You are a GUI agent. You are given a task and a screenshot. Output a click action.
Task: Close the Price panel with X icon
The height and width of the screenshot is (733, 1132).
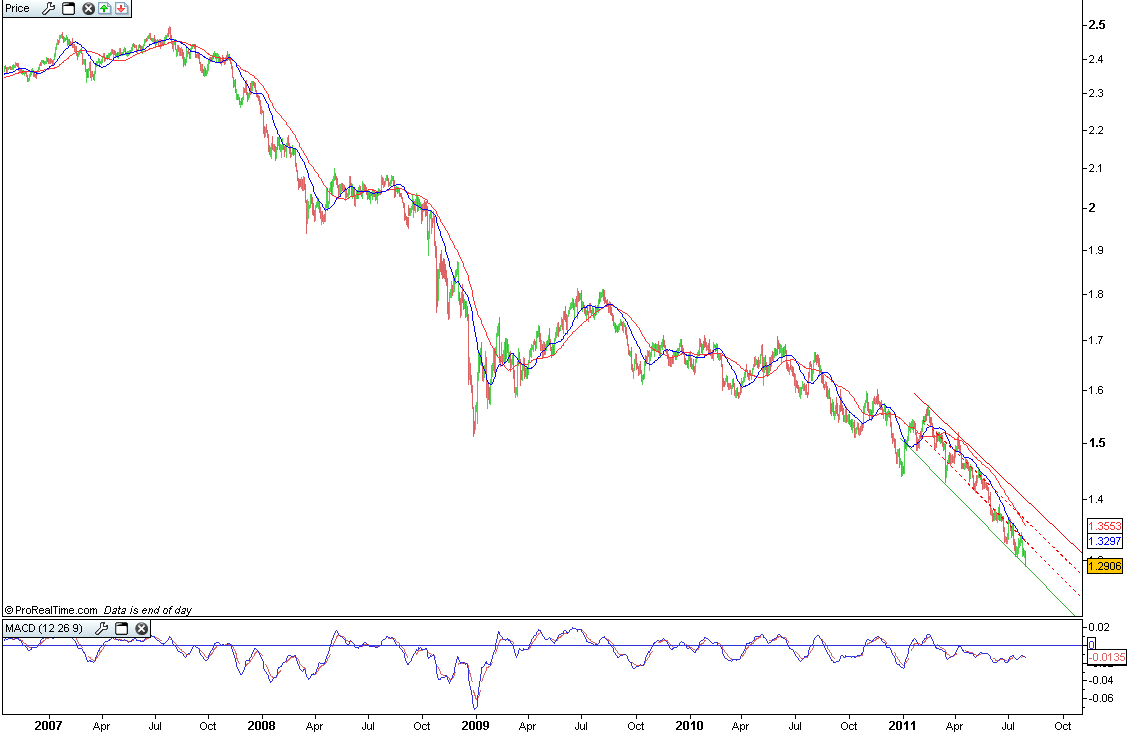tap(88, 9)
